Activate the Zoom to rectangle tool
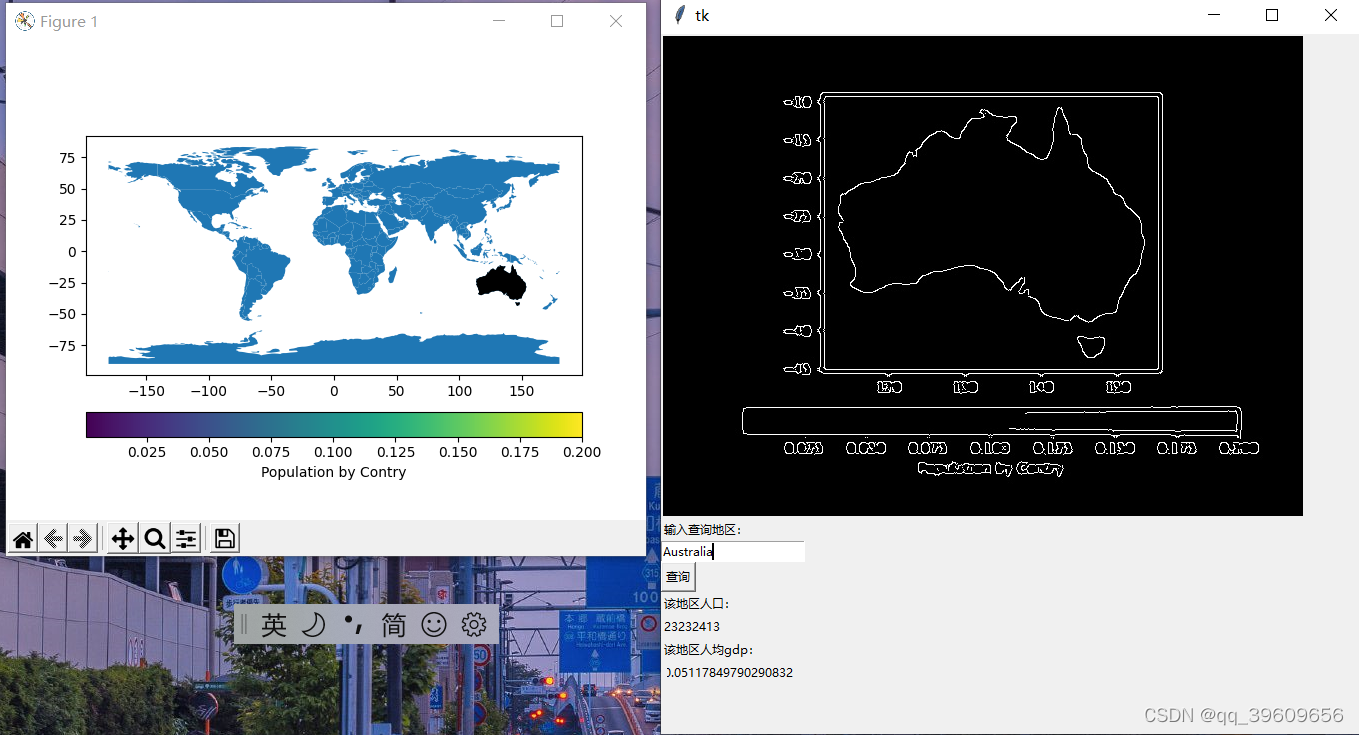This screenshot has height=735, width=1359. pyautogui.click(x=155, y=540)
